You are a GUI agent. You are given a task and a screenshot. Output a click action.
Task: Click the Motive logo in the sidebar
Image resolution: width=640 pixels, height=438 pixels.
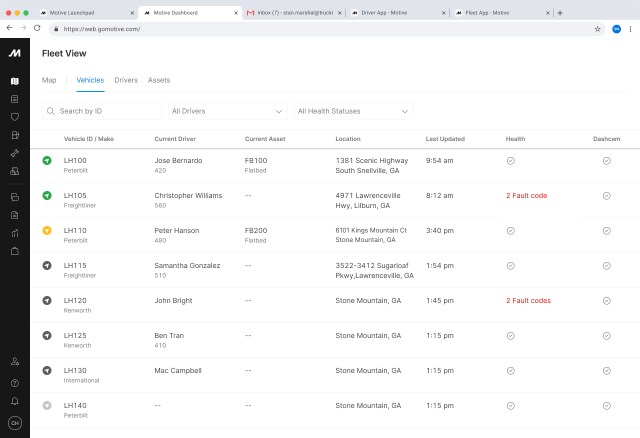coord(14,53)
